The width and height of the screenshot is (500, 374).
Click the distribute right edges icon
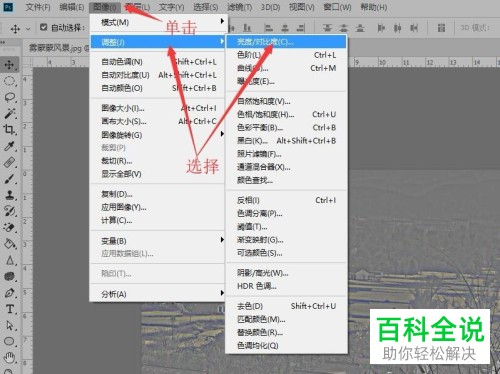[x=414, y=28]
